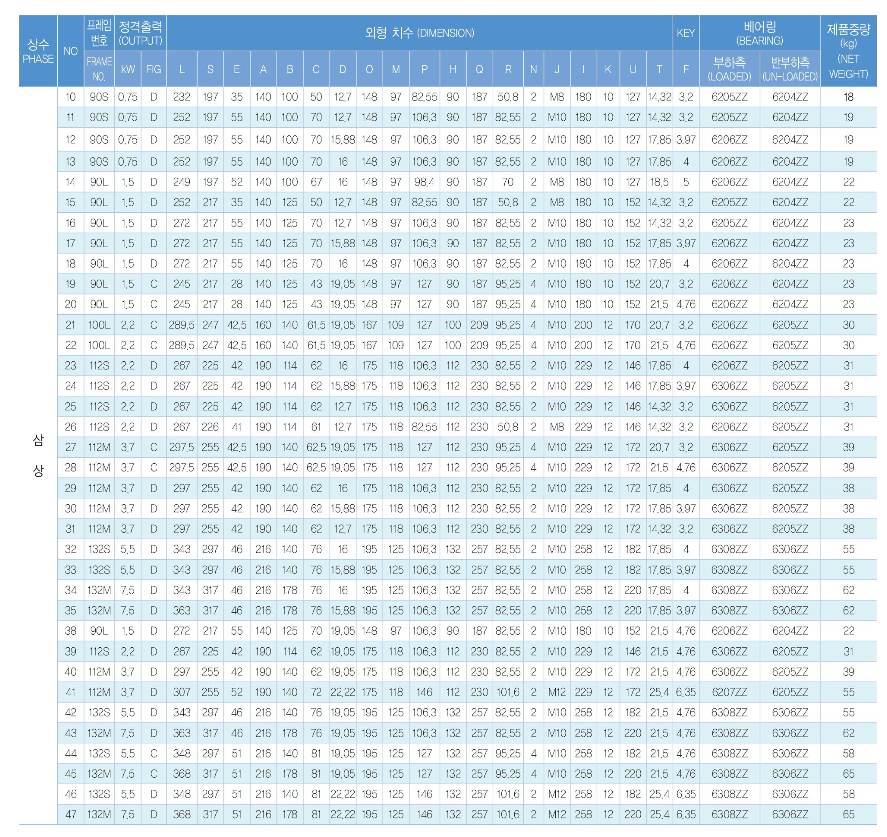
Task: Click net weight "58" in row NO 44
Action: coord(849,753)
